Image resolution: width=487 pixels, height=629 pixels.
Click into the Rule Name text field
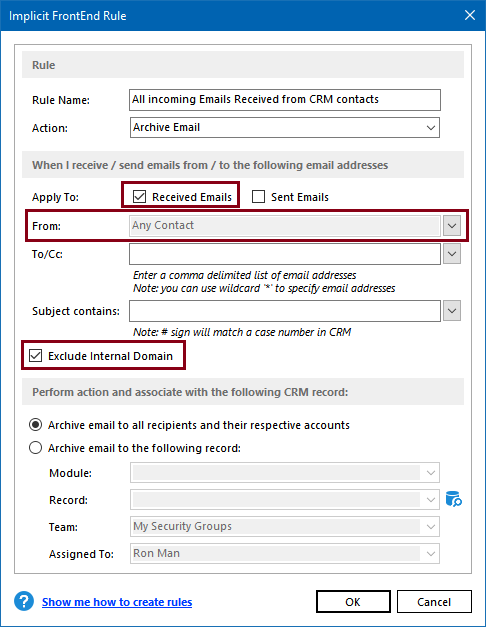click(285, 100)
